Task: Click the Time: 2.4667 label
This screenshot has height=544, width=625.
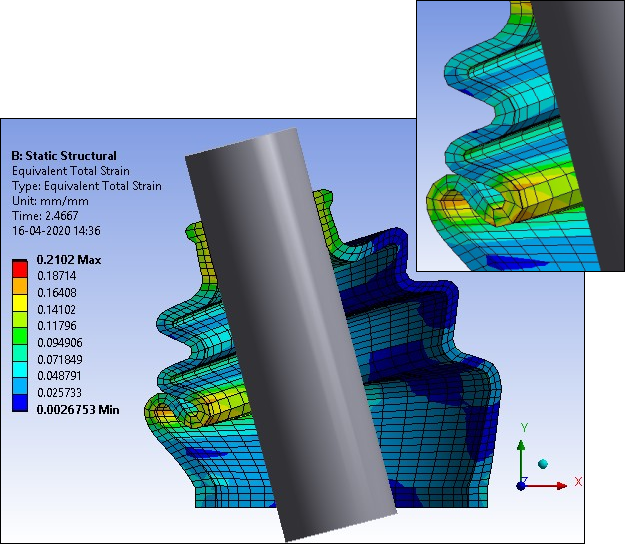Action: click(45, 216)
